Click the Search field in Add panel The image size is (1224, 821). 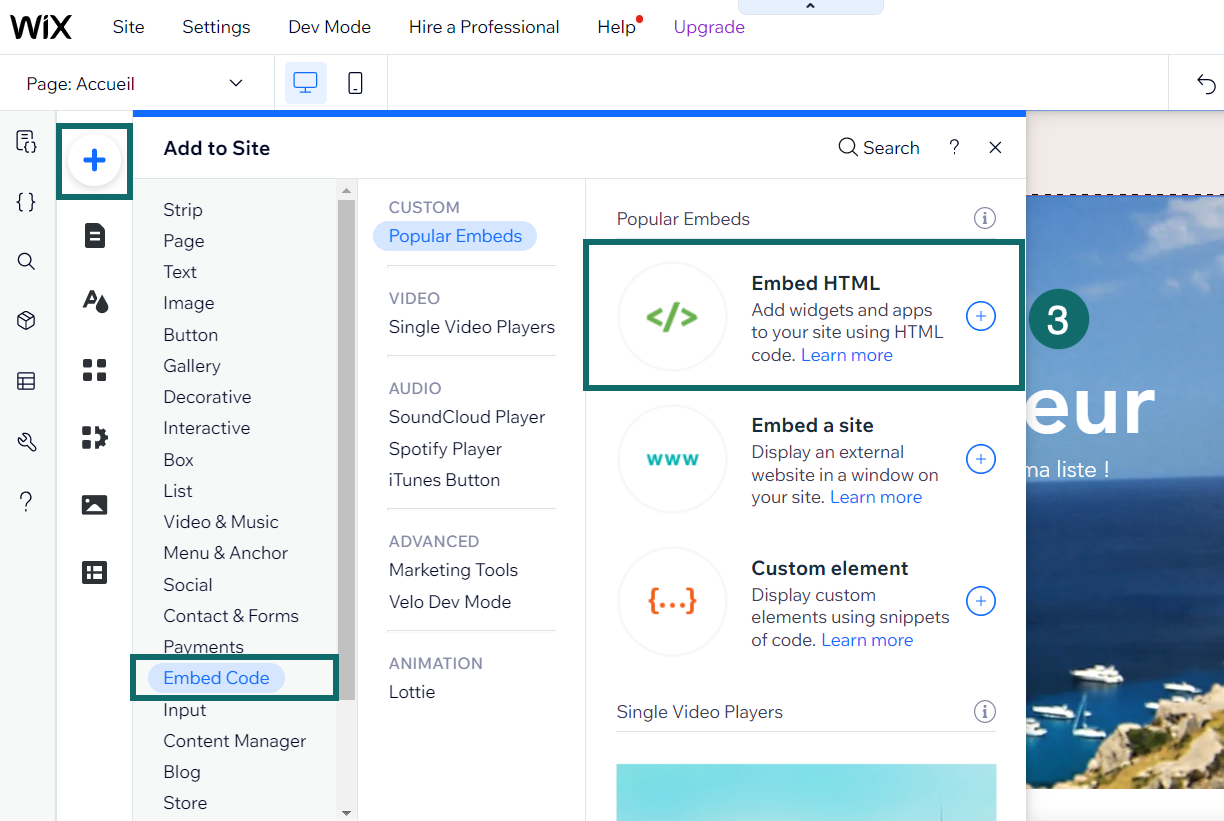click(879, 148)
